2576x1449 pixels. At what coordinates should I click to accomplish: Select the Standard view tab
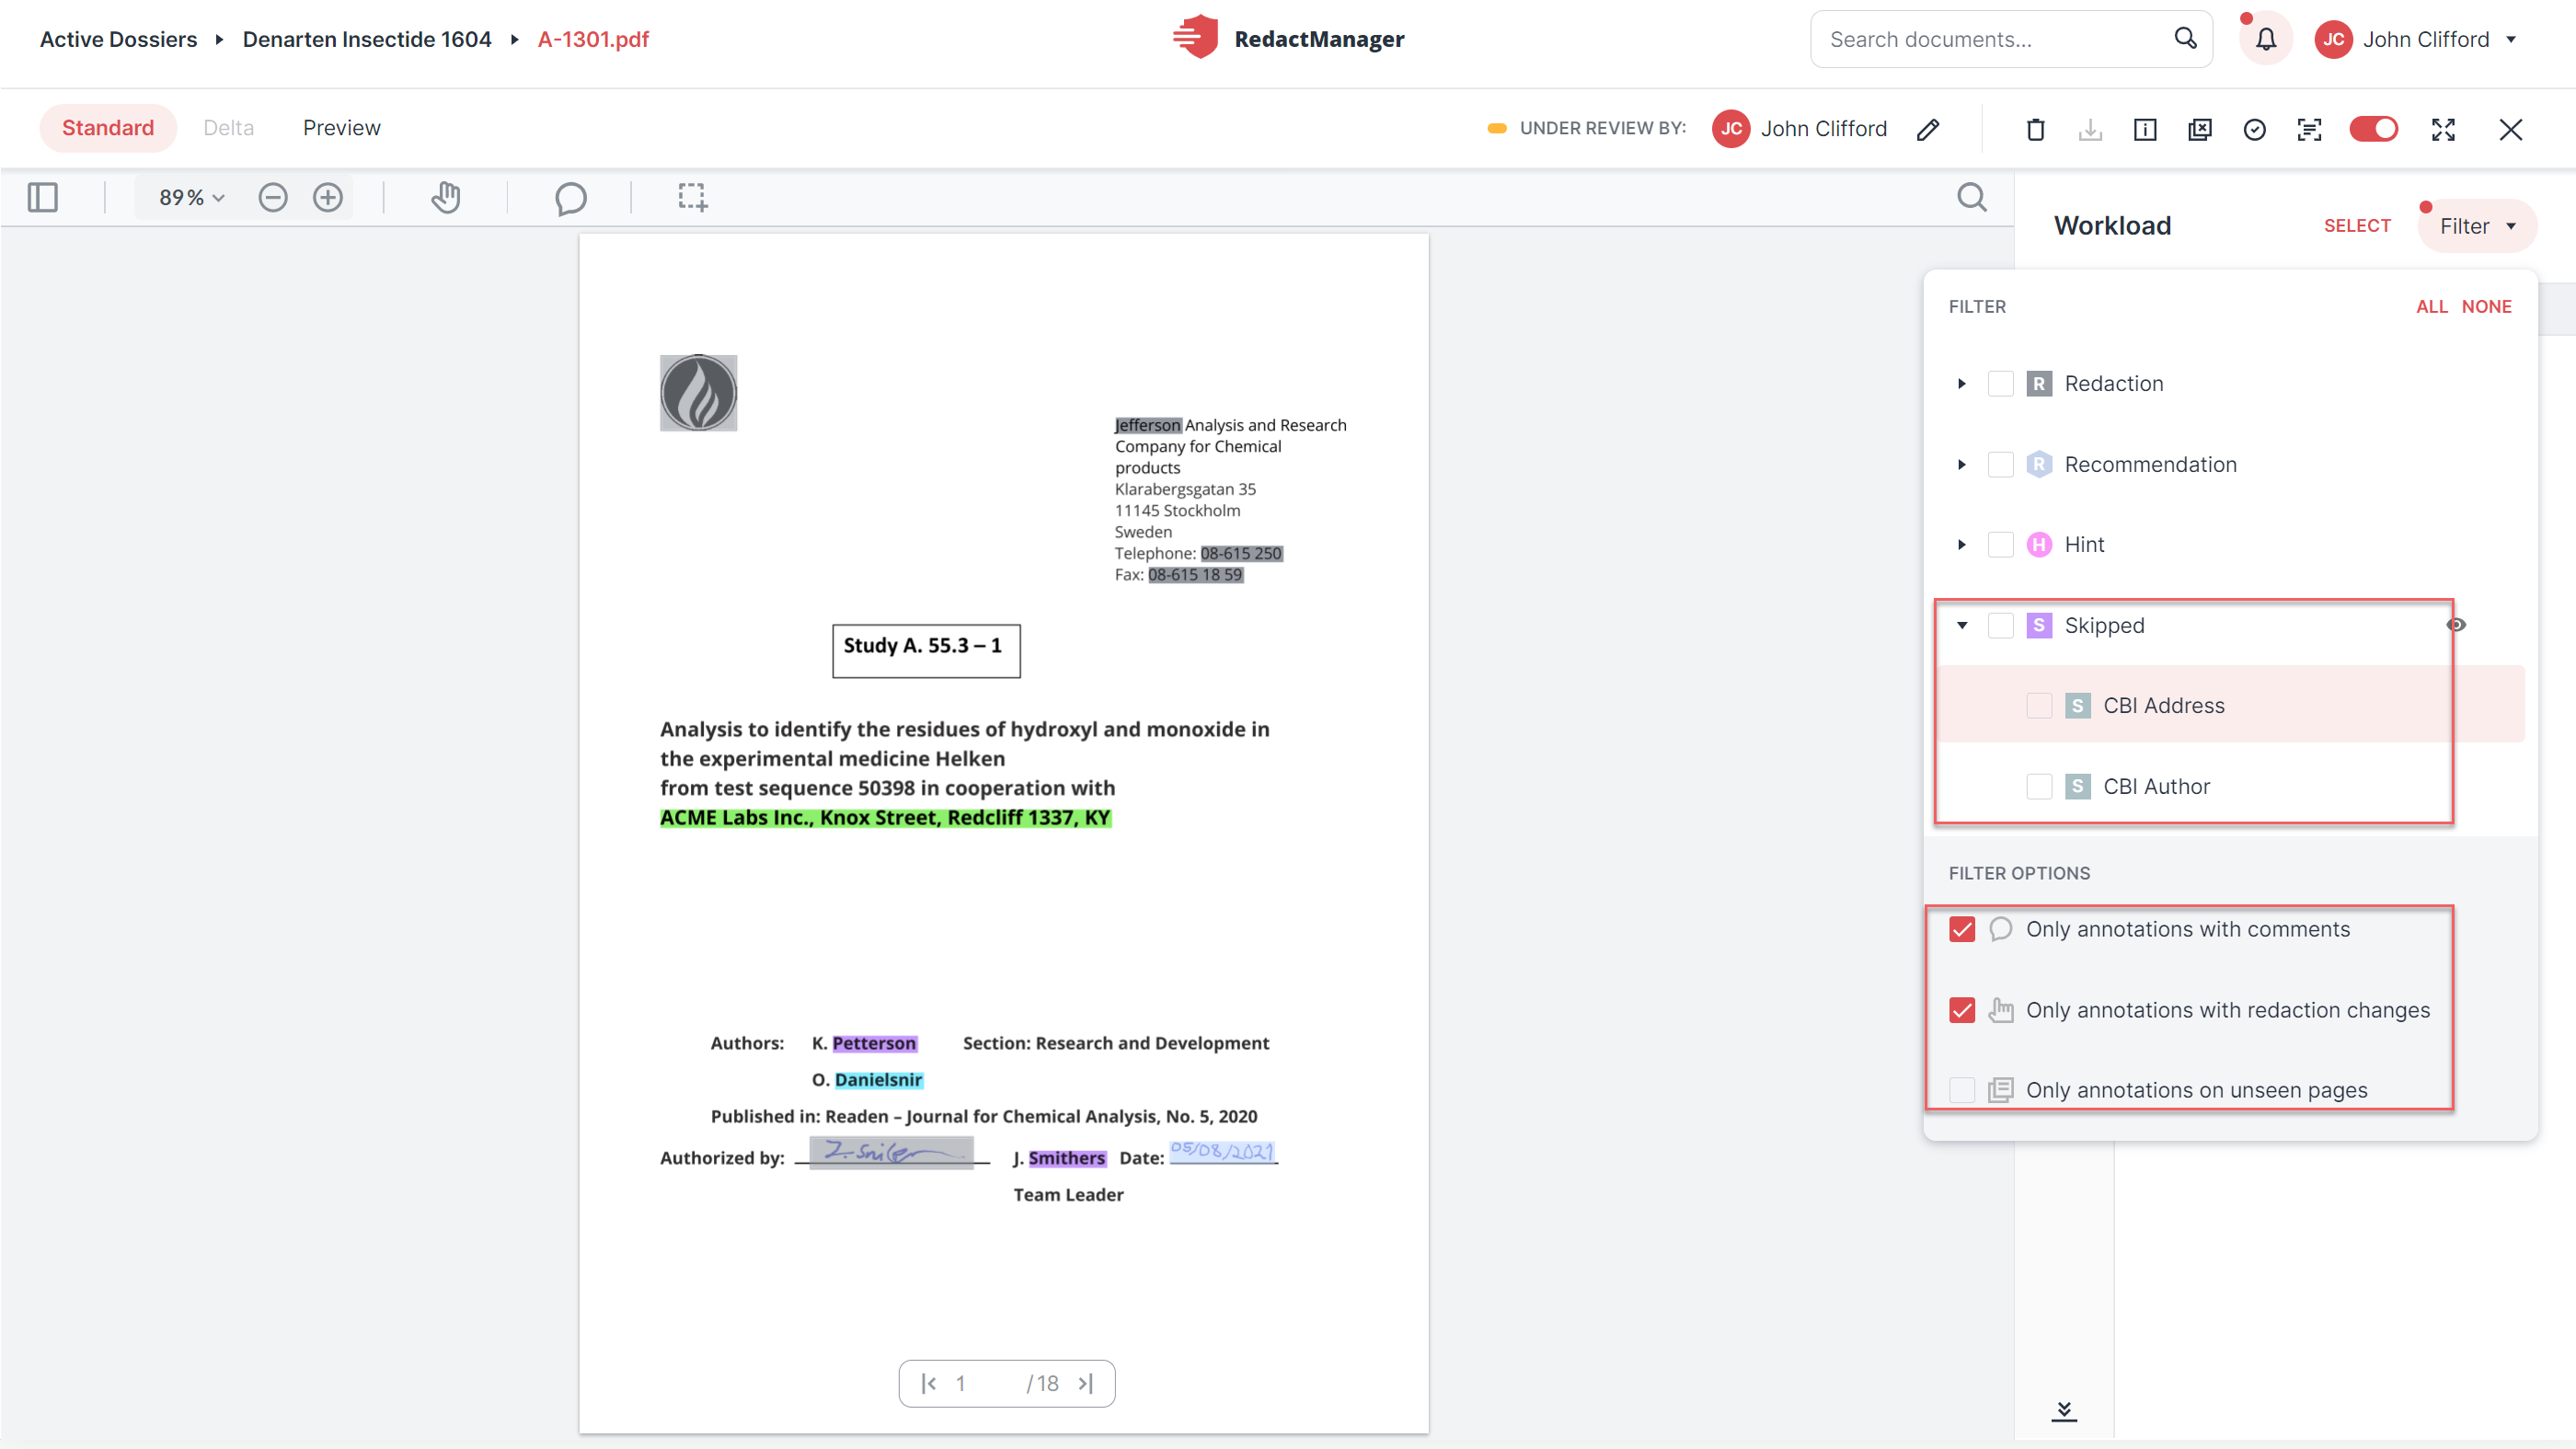point(108,128)
